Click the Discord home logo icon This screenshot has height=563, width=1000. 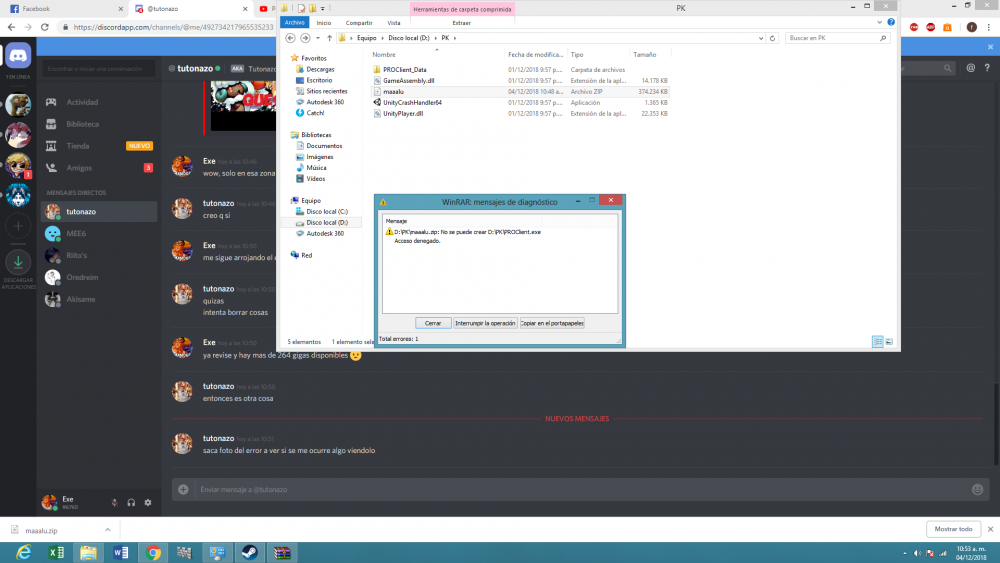(x=18, y=56)
